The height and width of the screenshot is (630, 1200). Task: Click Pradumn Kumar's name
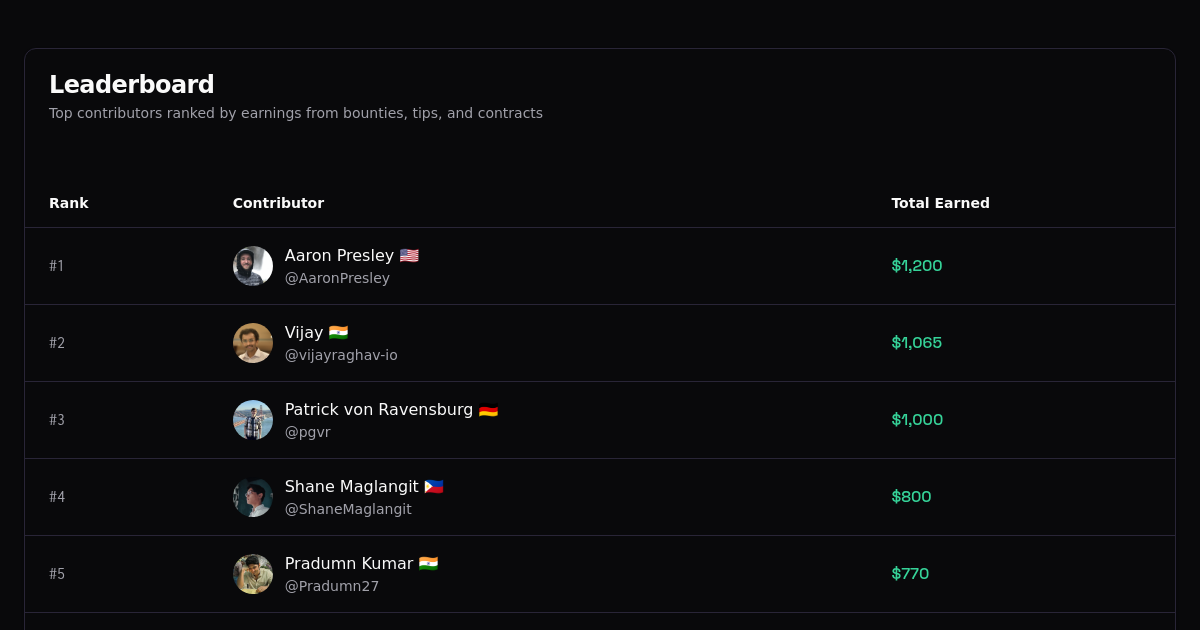[349, 563]
